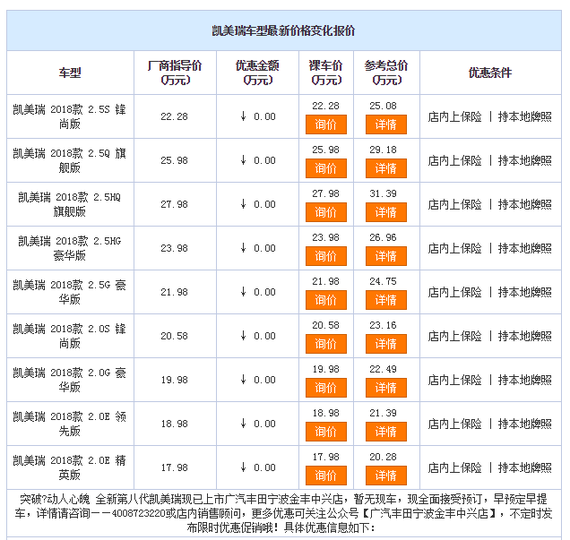Image resolution: width=570 pixels, height=540 pixels.
Task: Select model name 凯美瑞 2018款 2.5HQ 旗舰版
Action: pos(69,204)
